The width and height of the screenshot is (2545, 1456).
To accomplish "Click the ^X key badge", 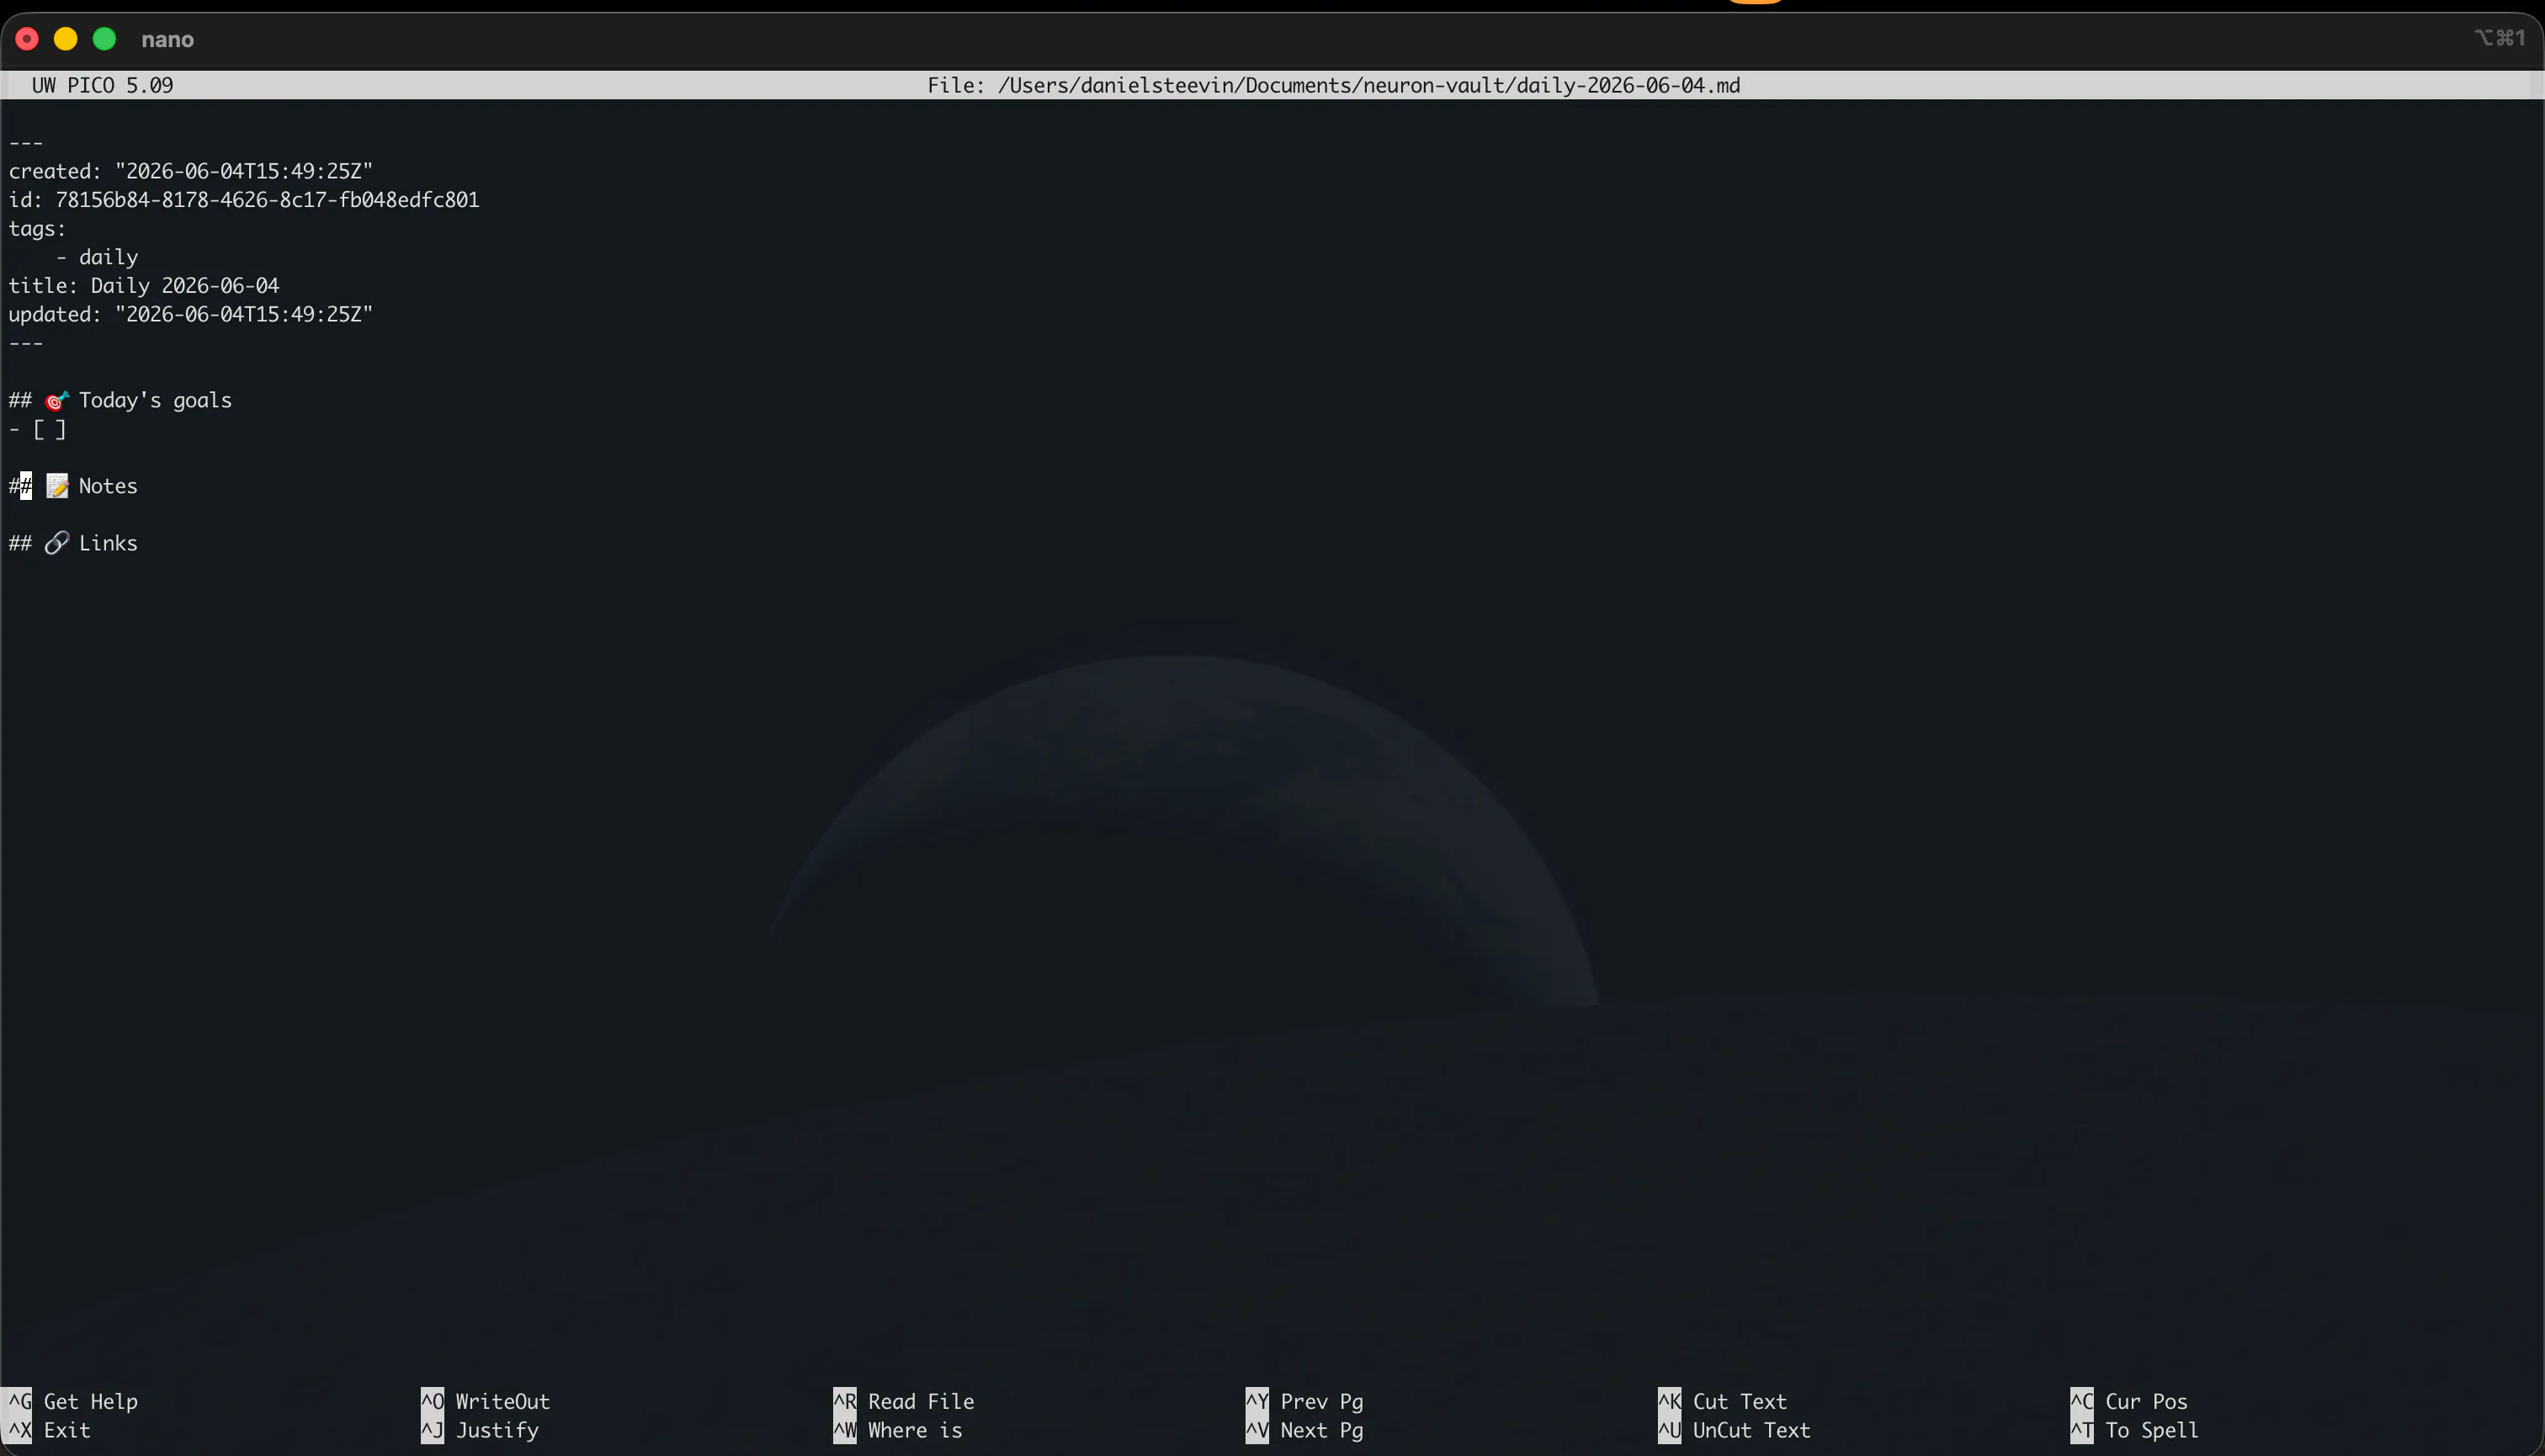I will (x=20, y=1431).
